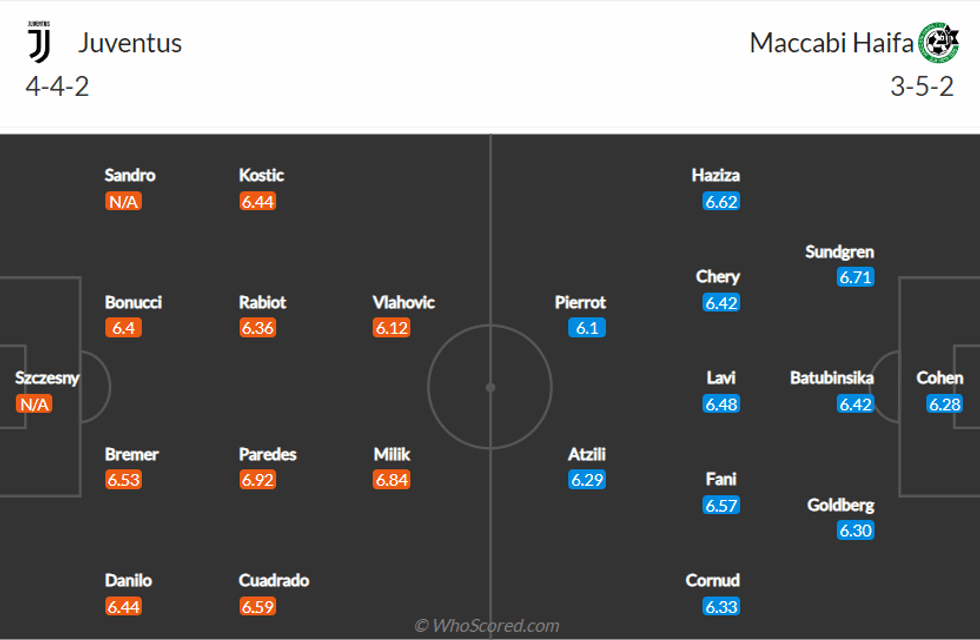The width and height of the screenshot is (980, 640).
Task: Select Haziza's 6.62 rating badge
Action: click(720, 202)
